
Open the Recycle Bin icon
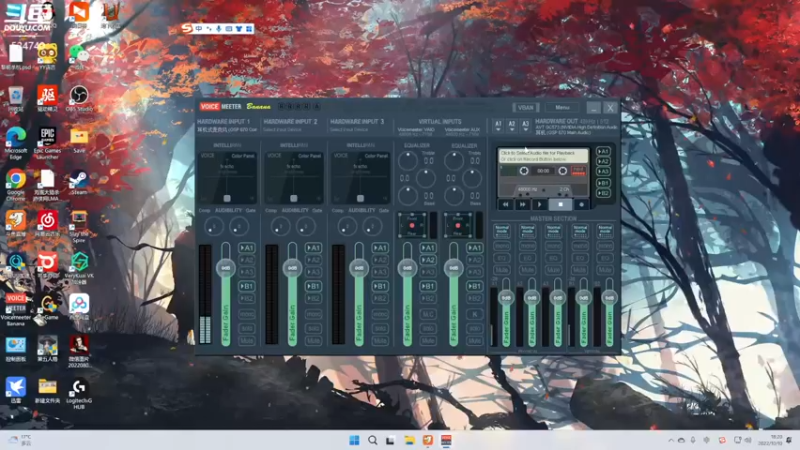(16, 98)
